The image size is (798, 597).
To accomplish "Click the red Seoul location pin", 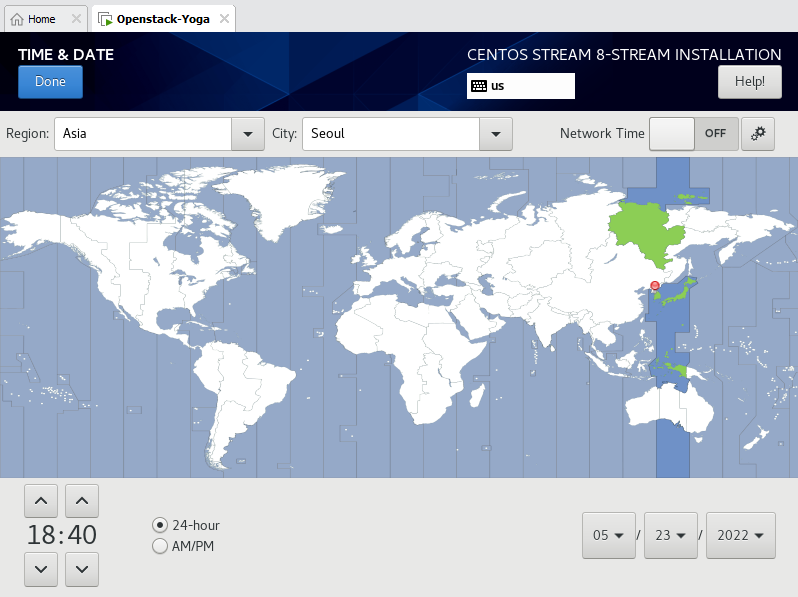I will [x=655, y=286].
